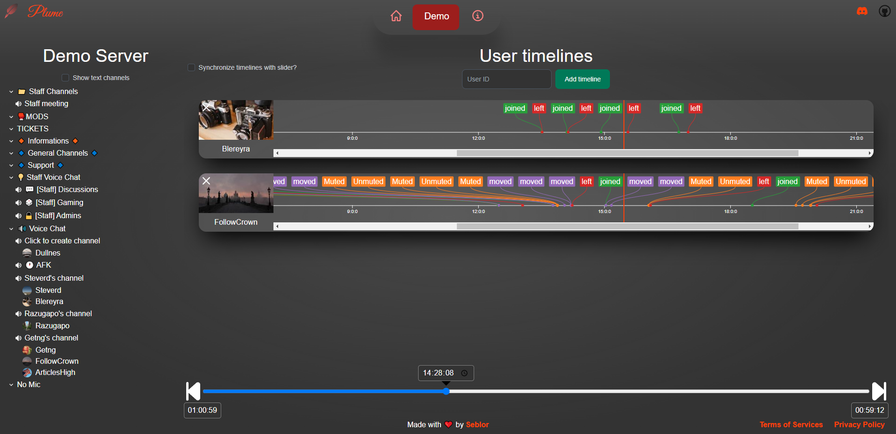Open the GitHub repository icon
This screenshot has width=896, height=434.
884,11
